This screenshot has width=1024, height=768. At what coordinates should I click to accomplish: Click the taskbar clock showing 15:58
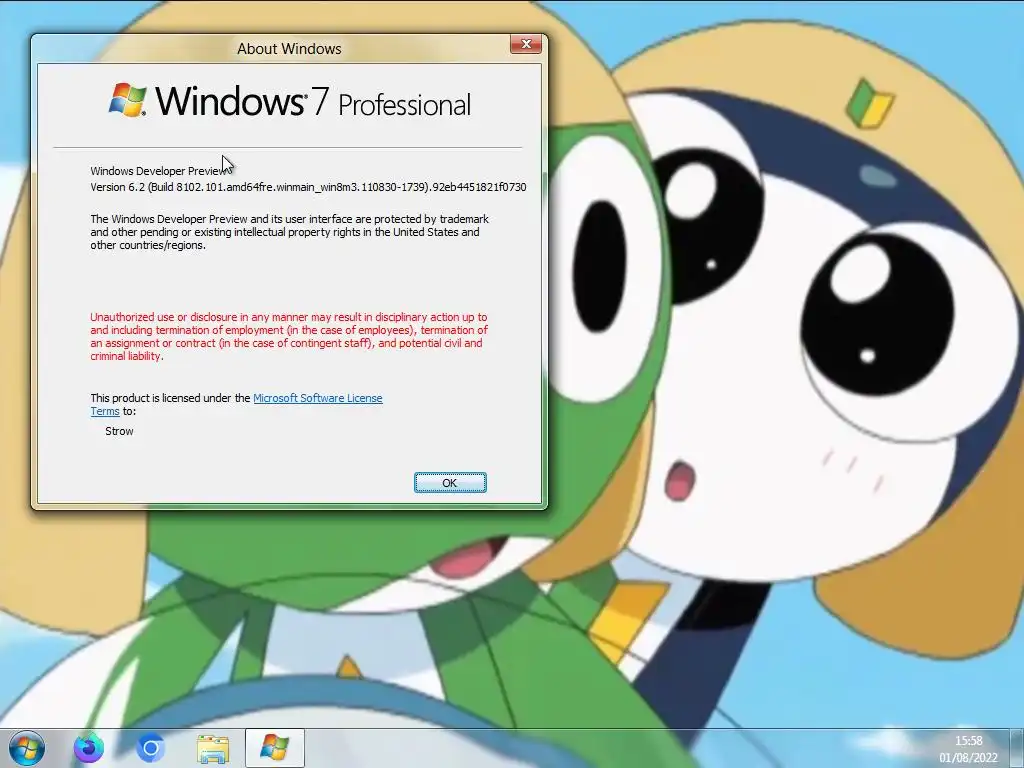point(968,741)
